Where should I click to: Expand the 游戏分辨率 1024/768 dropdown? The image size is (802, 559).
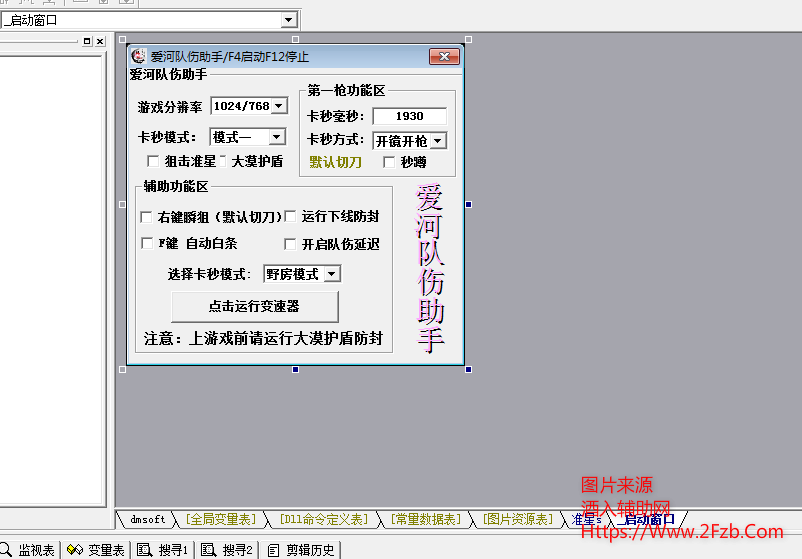point(278,106)
